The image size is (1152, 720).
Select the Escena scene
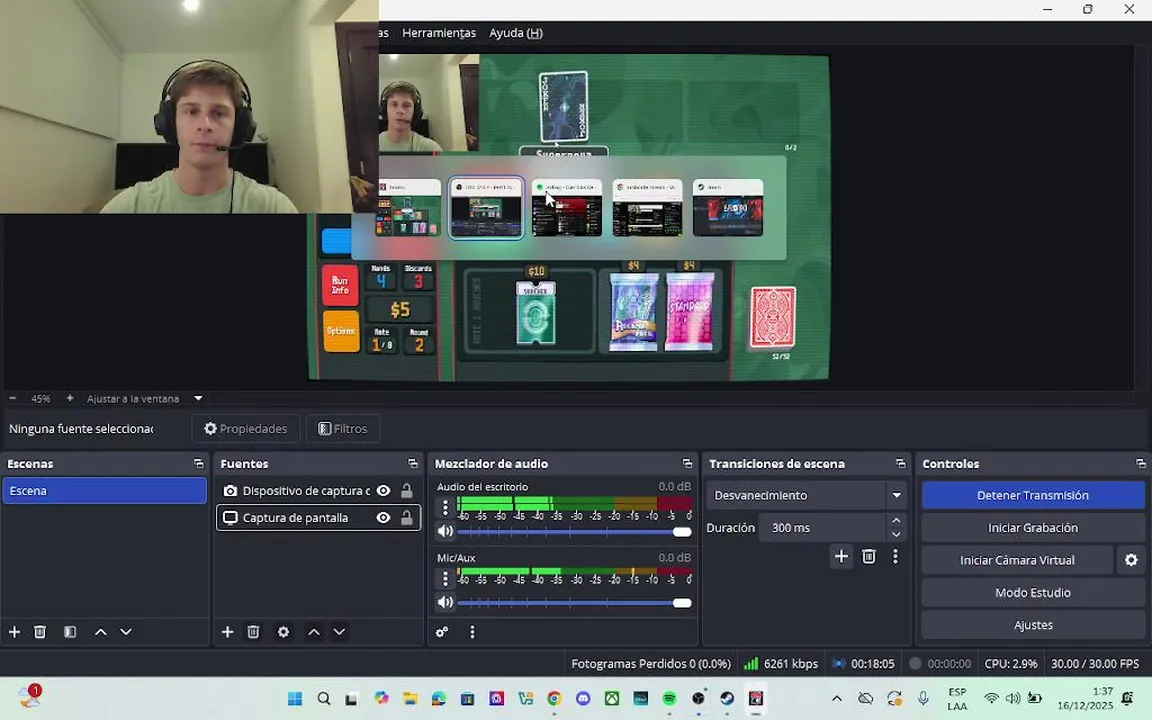click(x=104, y=491)
